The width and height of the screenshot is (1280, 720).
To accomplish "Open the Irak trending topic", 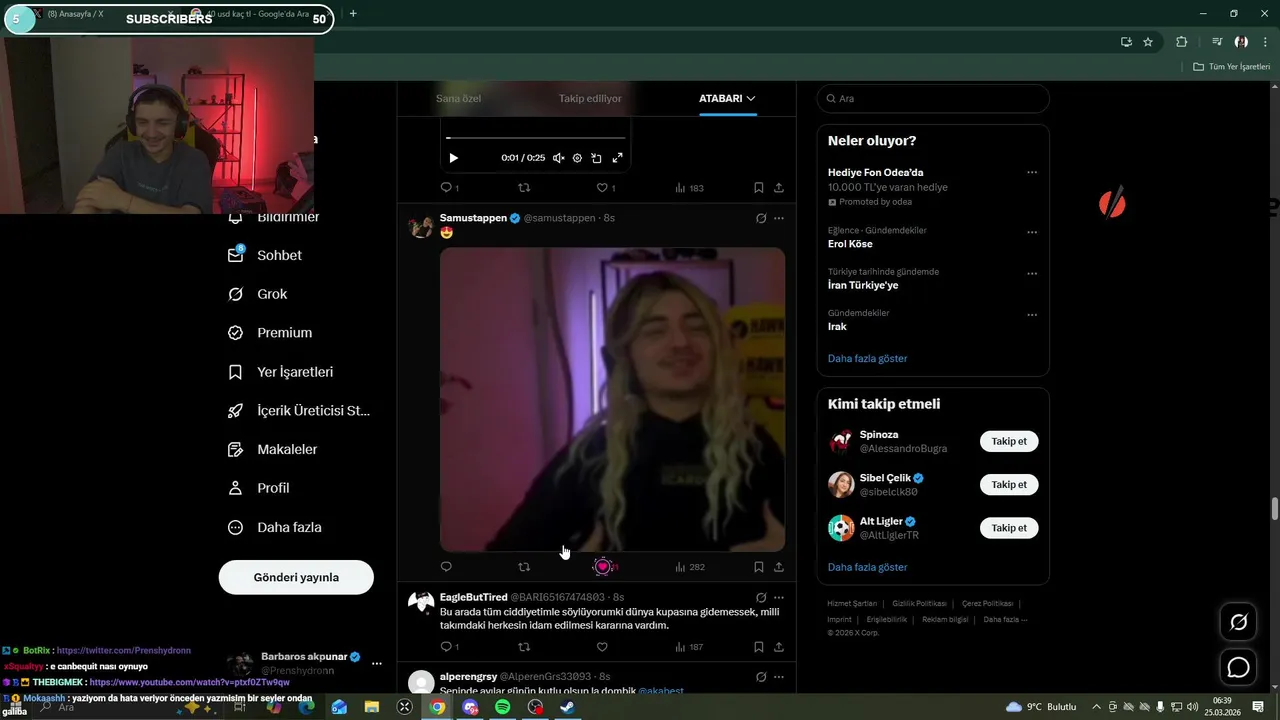I will 837,327.
